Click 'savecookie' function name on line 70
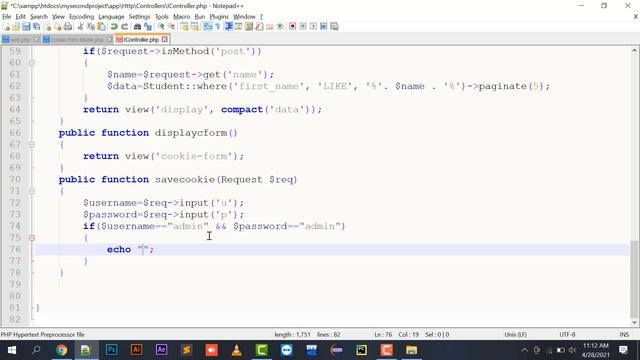Image resolution: width=640 pixels, height=360 pixels. (x=184, y=180)
